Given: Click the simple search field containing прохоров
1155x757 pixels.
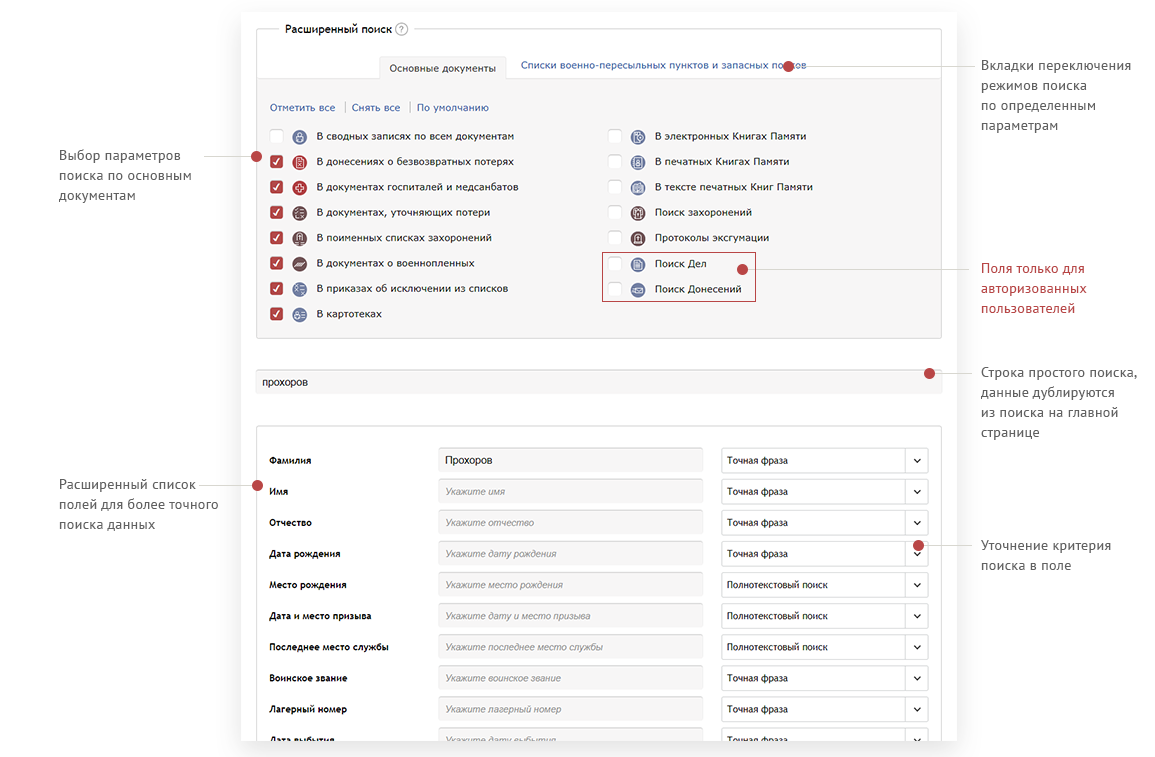Looking at the screenshot, I should tap(599, 382).
